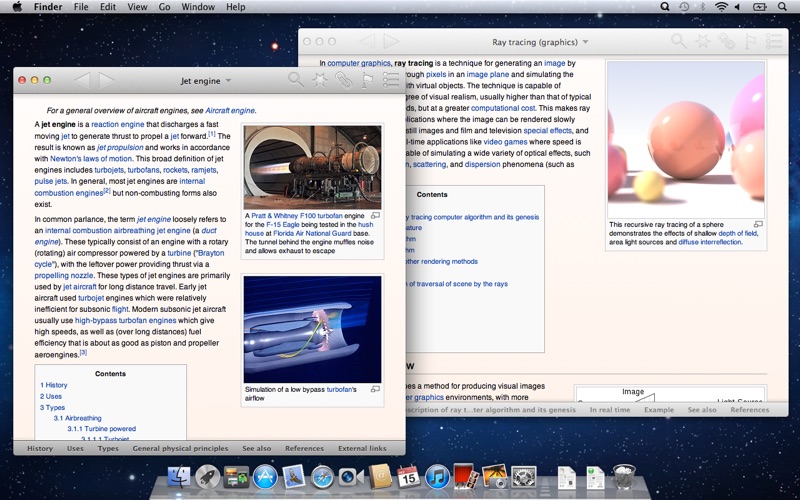Screen dimensions: 800x500
Task: Click the turbofan airflow simulation thumbnail
Action: click(x=312, y=330)
